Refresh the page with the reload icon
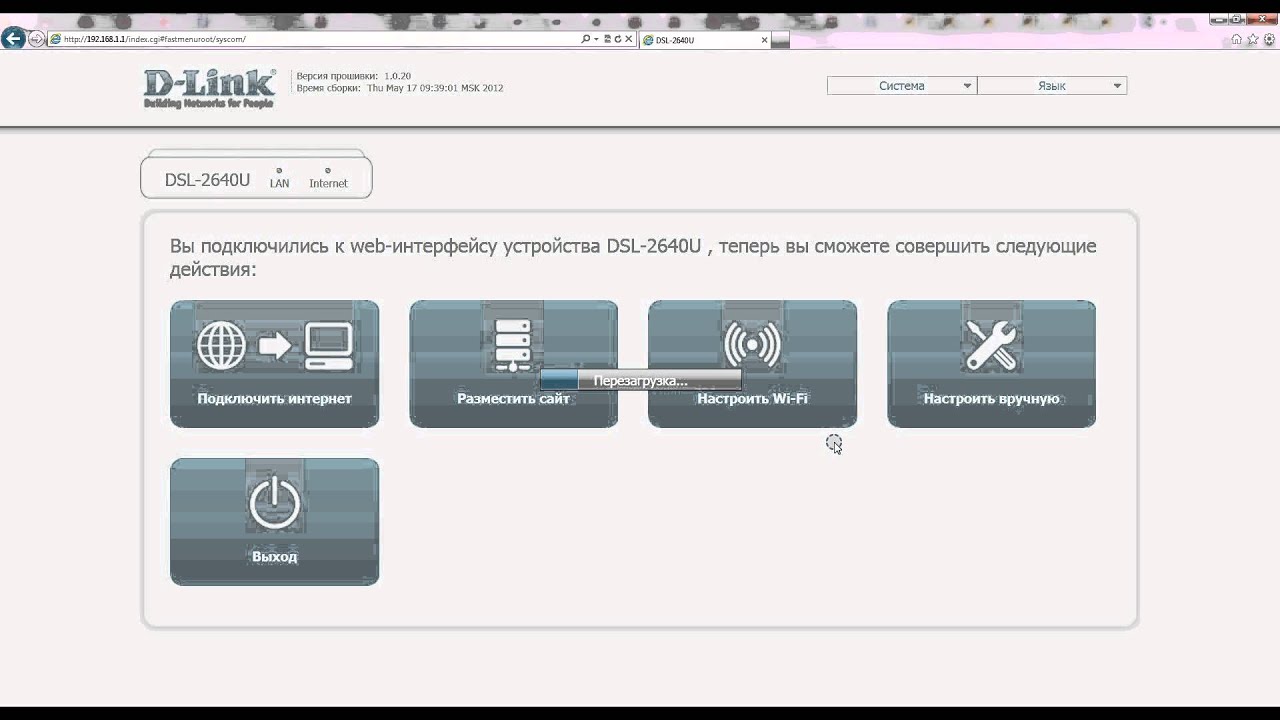The width and height of the screenshot is (1280, 720). (618, 39)
